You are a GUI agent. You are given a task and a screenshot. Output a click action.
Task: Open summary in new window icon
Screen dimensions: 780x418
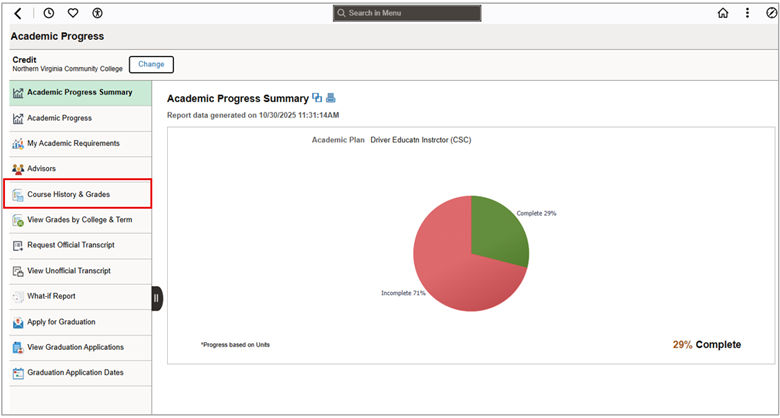317,98
